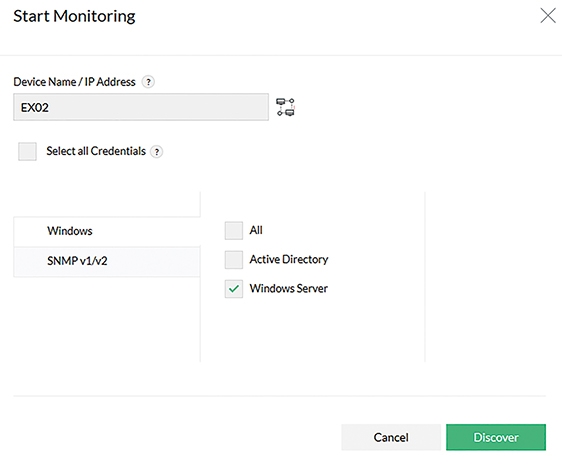Click the blank header cell above Windows tab

[107, 204]
